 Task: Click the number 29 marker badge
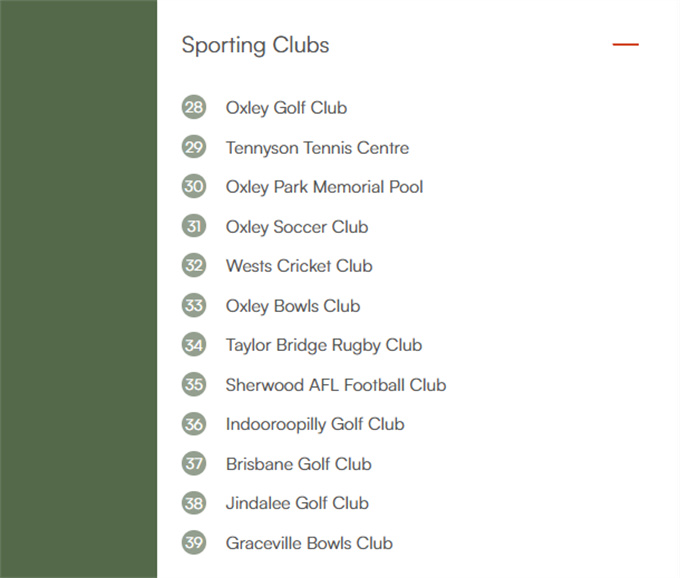pyautogui.click(x=194, y=147)
